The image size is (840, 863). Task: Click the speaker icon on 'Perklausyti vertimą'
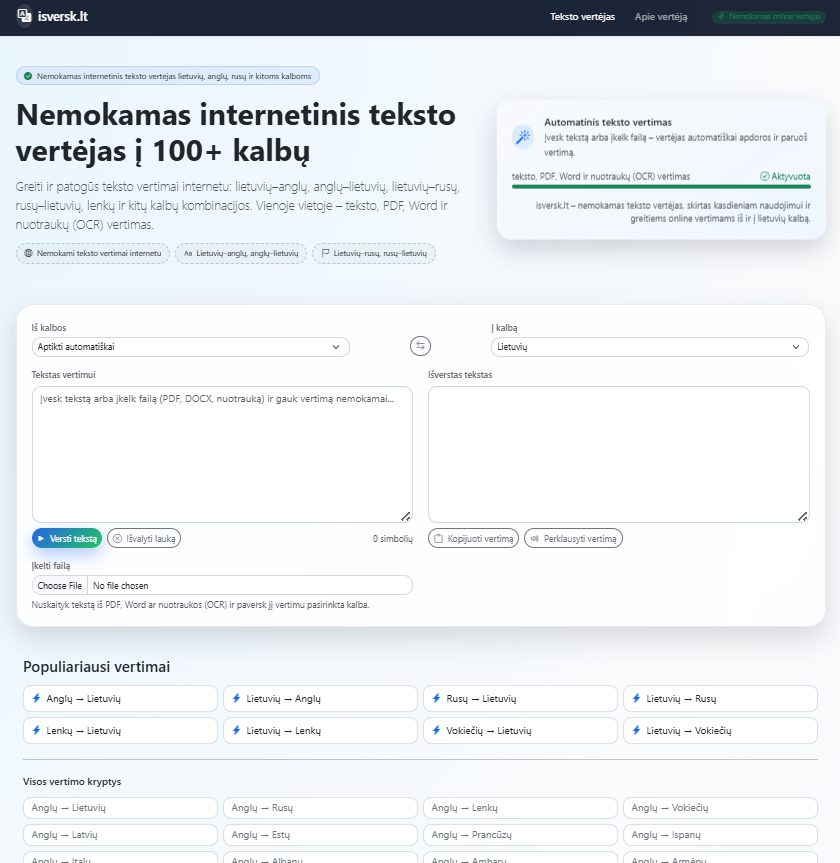536,537
